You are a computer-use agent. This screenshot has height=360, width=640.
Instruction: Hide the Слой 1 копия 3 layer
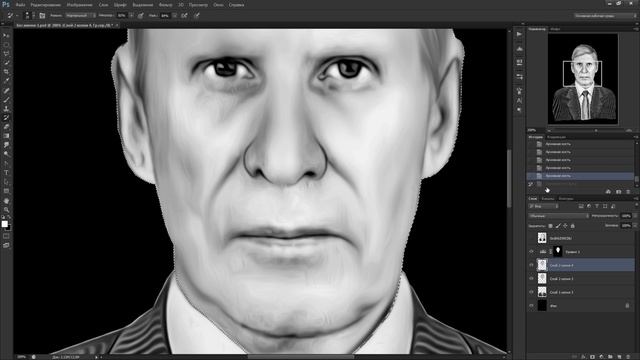[x=531, y=292]
